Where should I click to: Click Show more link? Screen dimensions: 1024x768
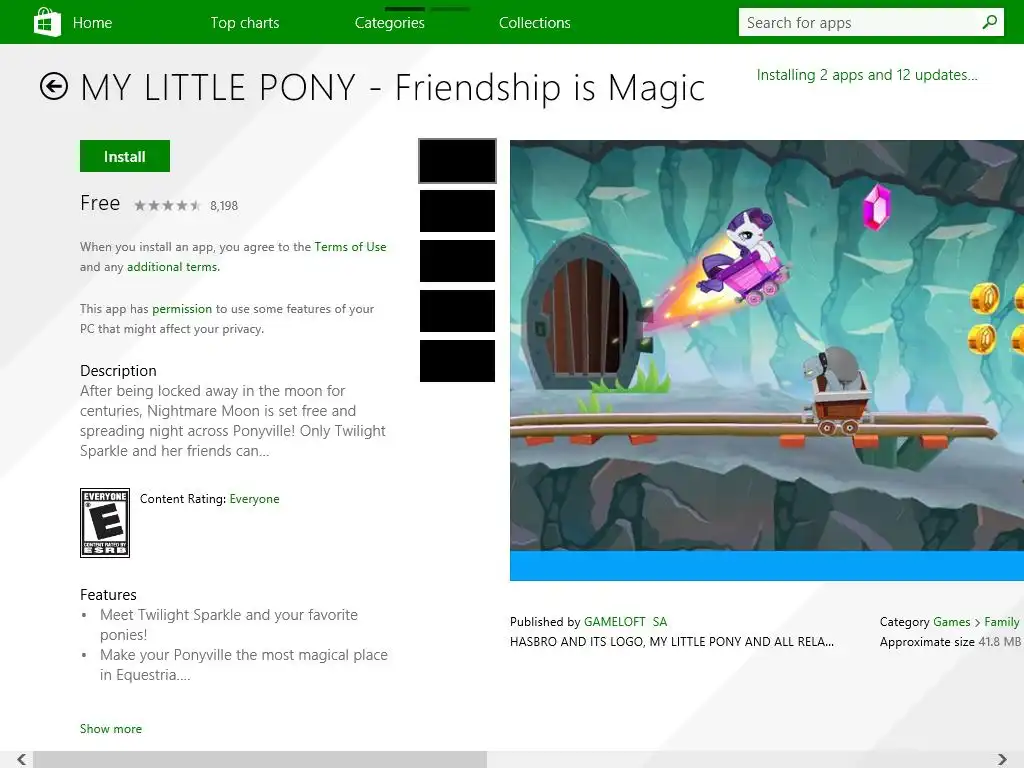coord(111,729)
